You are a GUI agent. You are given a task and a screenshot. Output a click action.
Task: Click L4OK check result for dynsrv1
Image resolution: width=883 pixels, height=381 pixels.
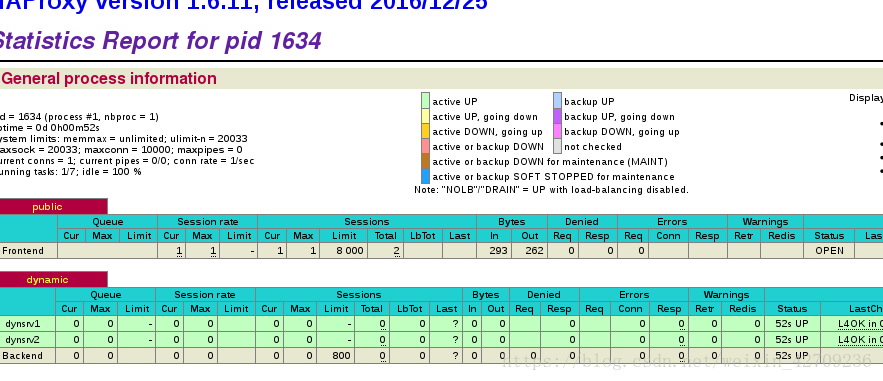860,324
